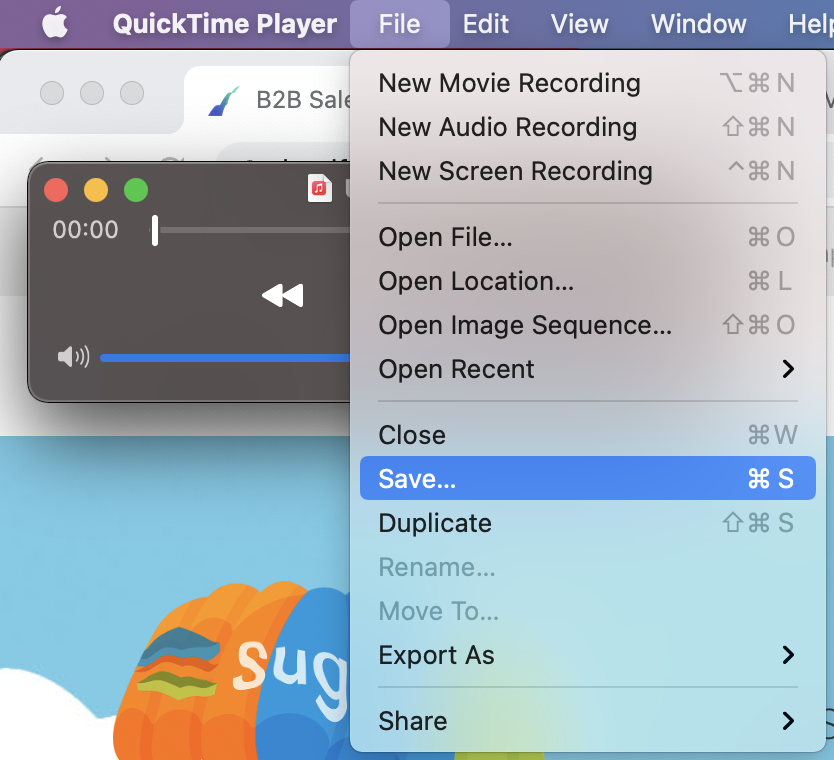Select the B2B Sales browser tab

pyautogui.click(x=268, y=99)
